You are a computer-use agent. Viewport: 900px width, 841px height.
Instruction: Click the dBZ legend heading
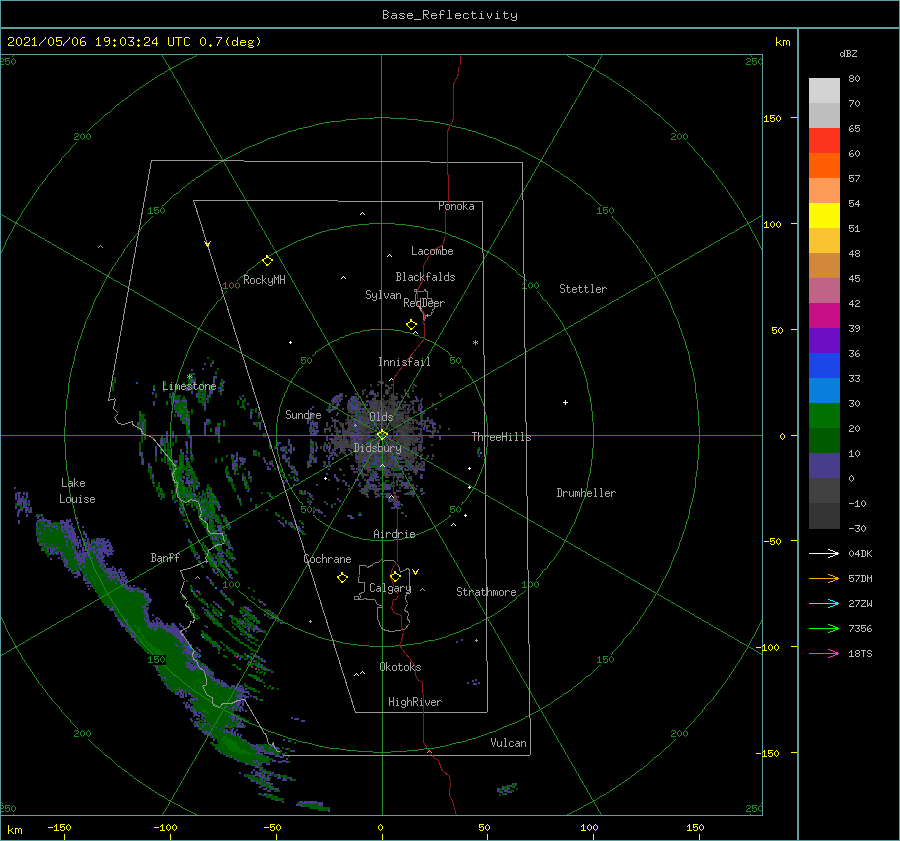pos(848,54)
